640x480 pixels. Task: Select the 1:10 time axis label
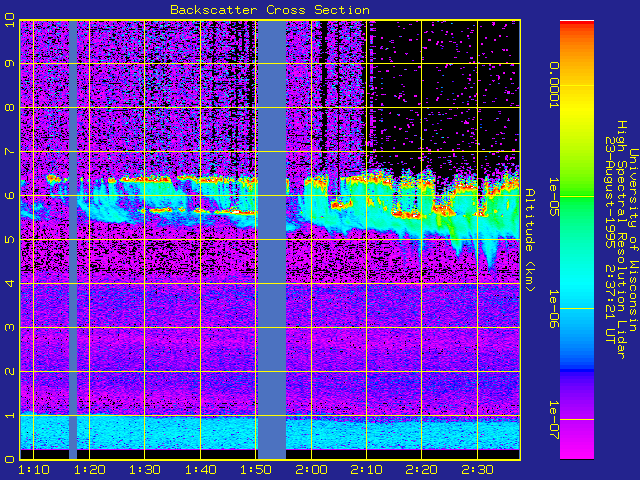tap(34, 469)
